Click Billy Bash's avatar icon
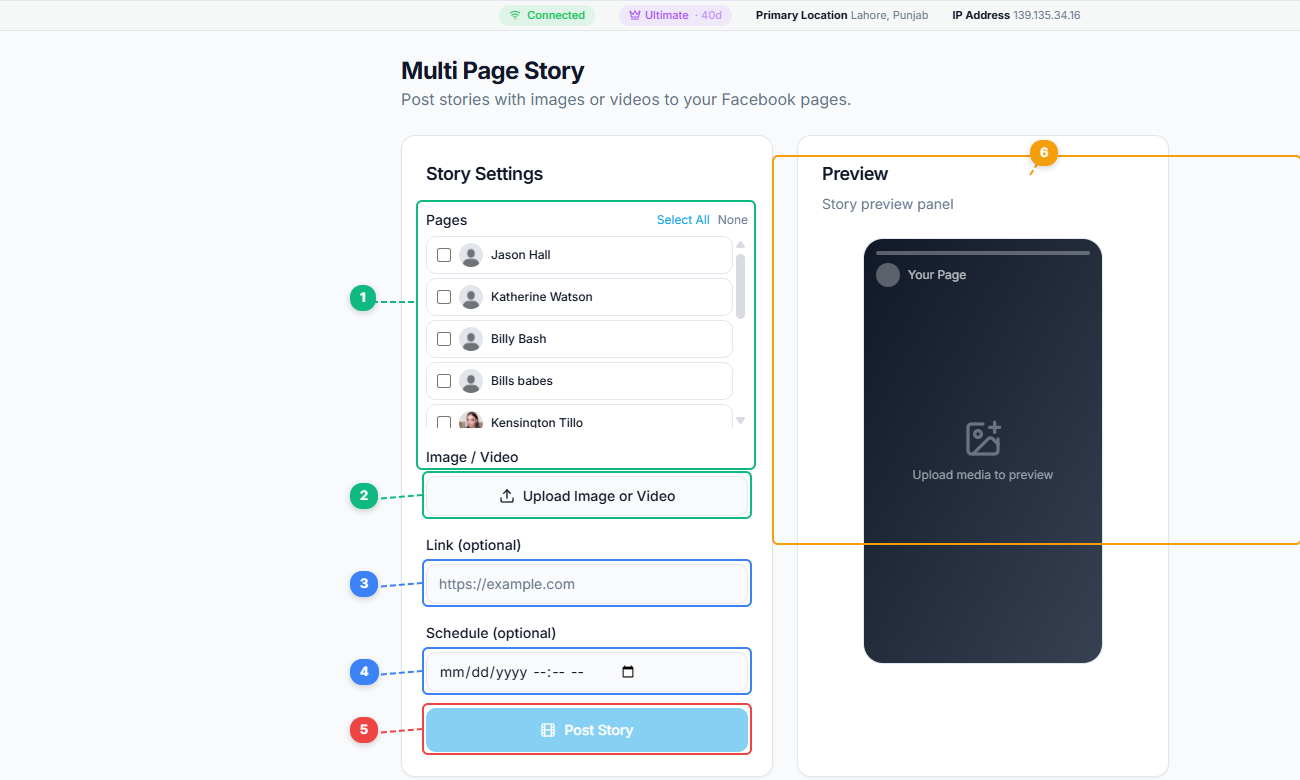Image resolution: width=1300 pixels, height=780 pixels. coord(471,339)
